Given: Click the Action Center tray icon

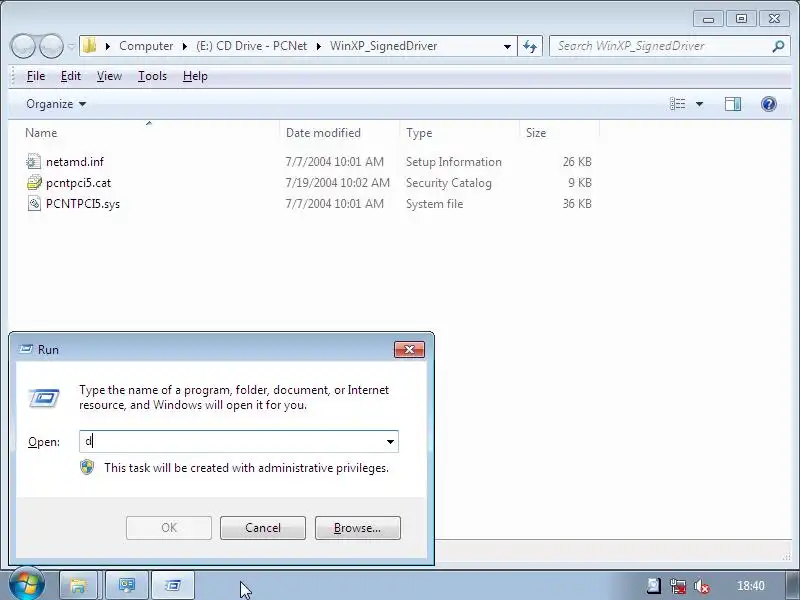Looking at the screenshot, I should point(654,586).
